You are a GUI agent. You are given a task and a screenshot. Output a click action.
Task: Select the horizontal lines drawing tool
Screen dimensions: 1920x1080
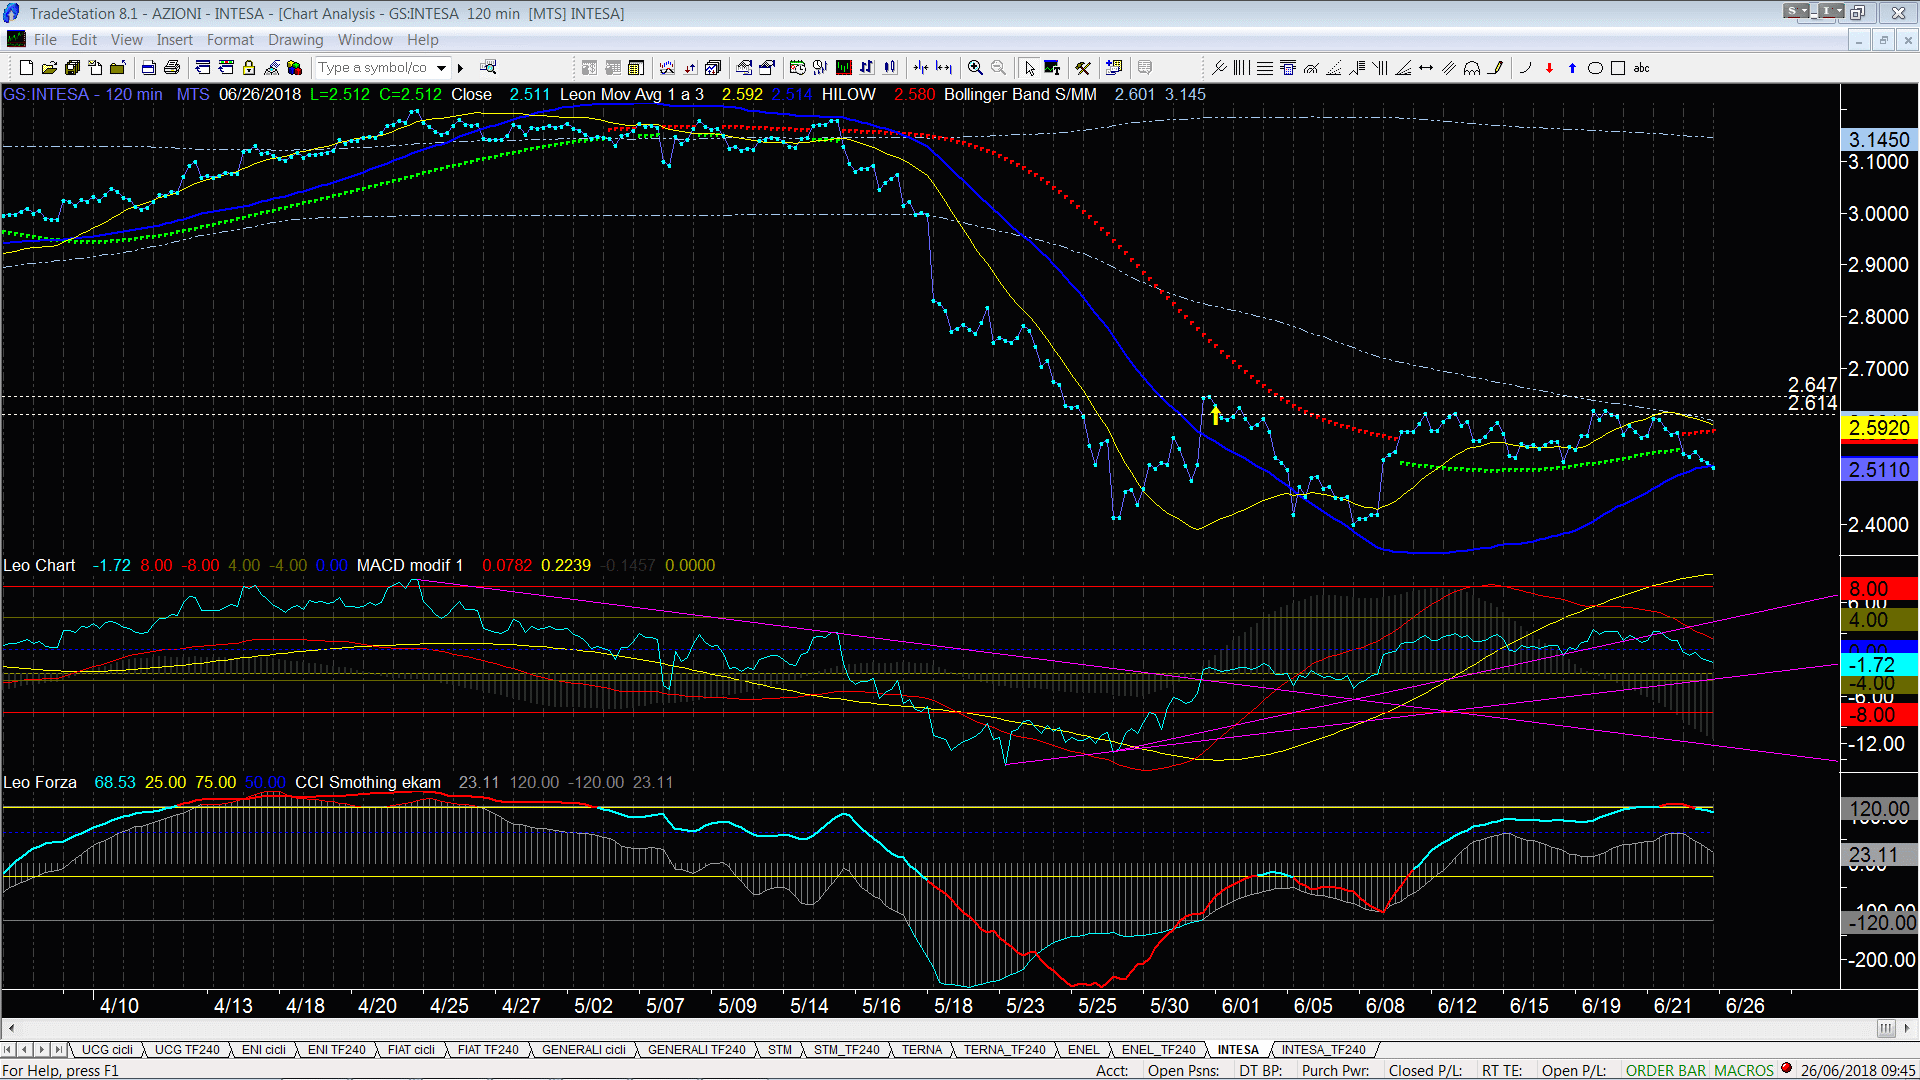(1265, 68)
